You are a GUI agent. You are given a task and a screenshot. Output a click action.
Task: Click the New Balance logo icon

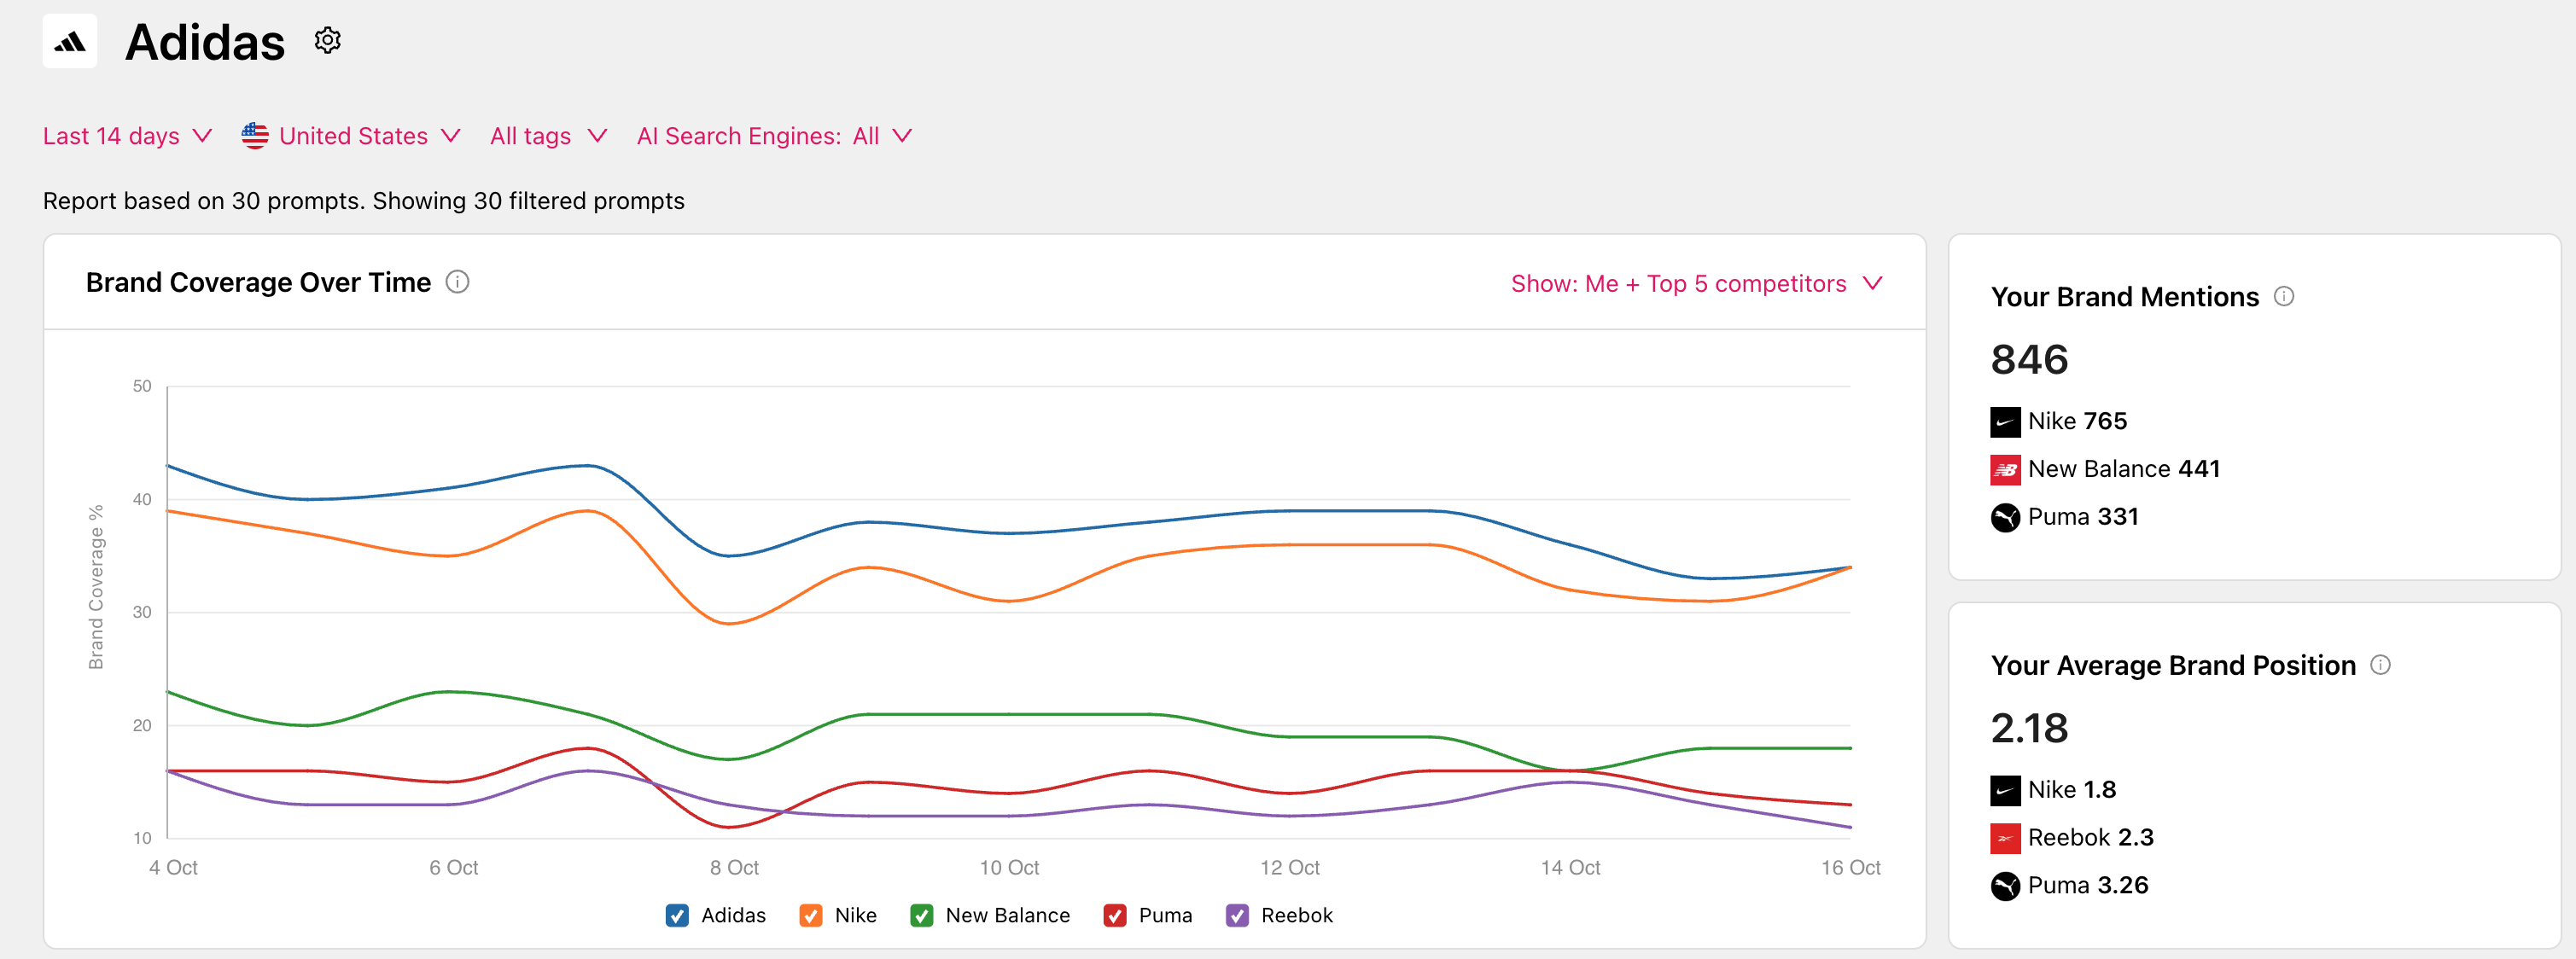[x=2004, y=470]
